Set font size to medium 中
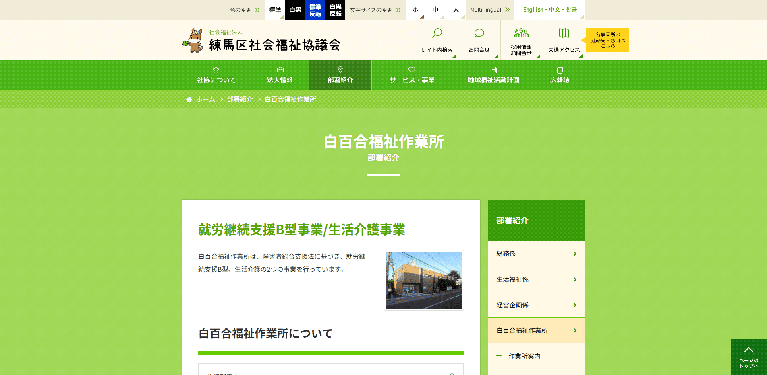The height and width of the screenshot is (375, 767). click(435, 10)
